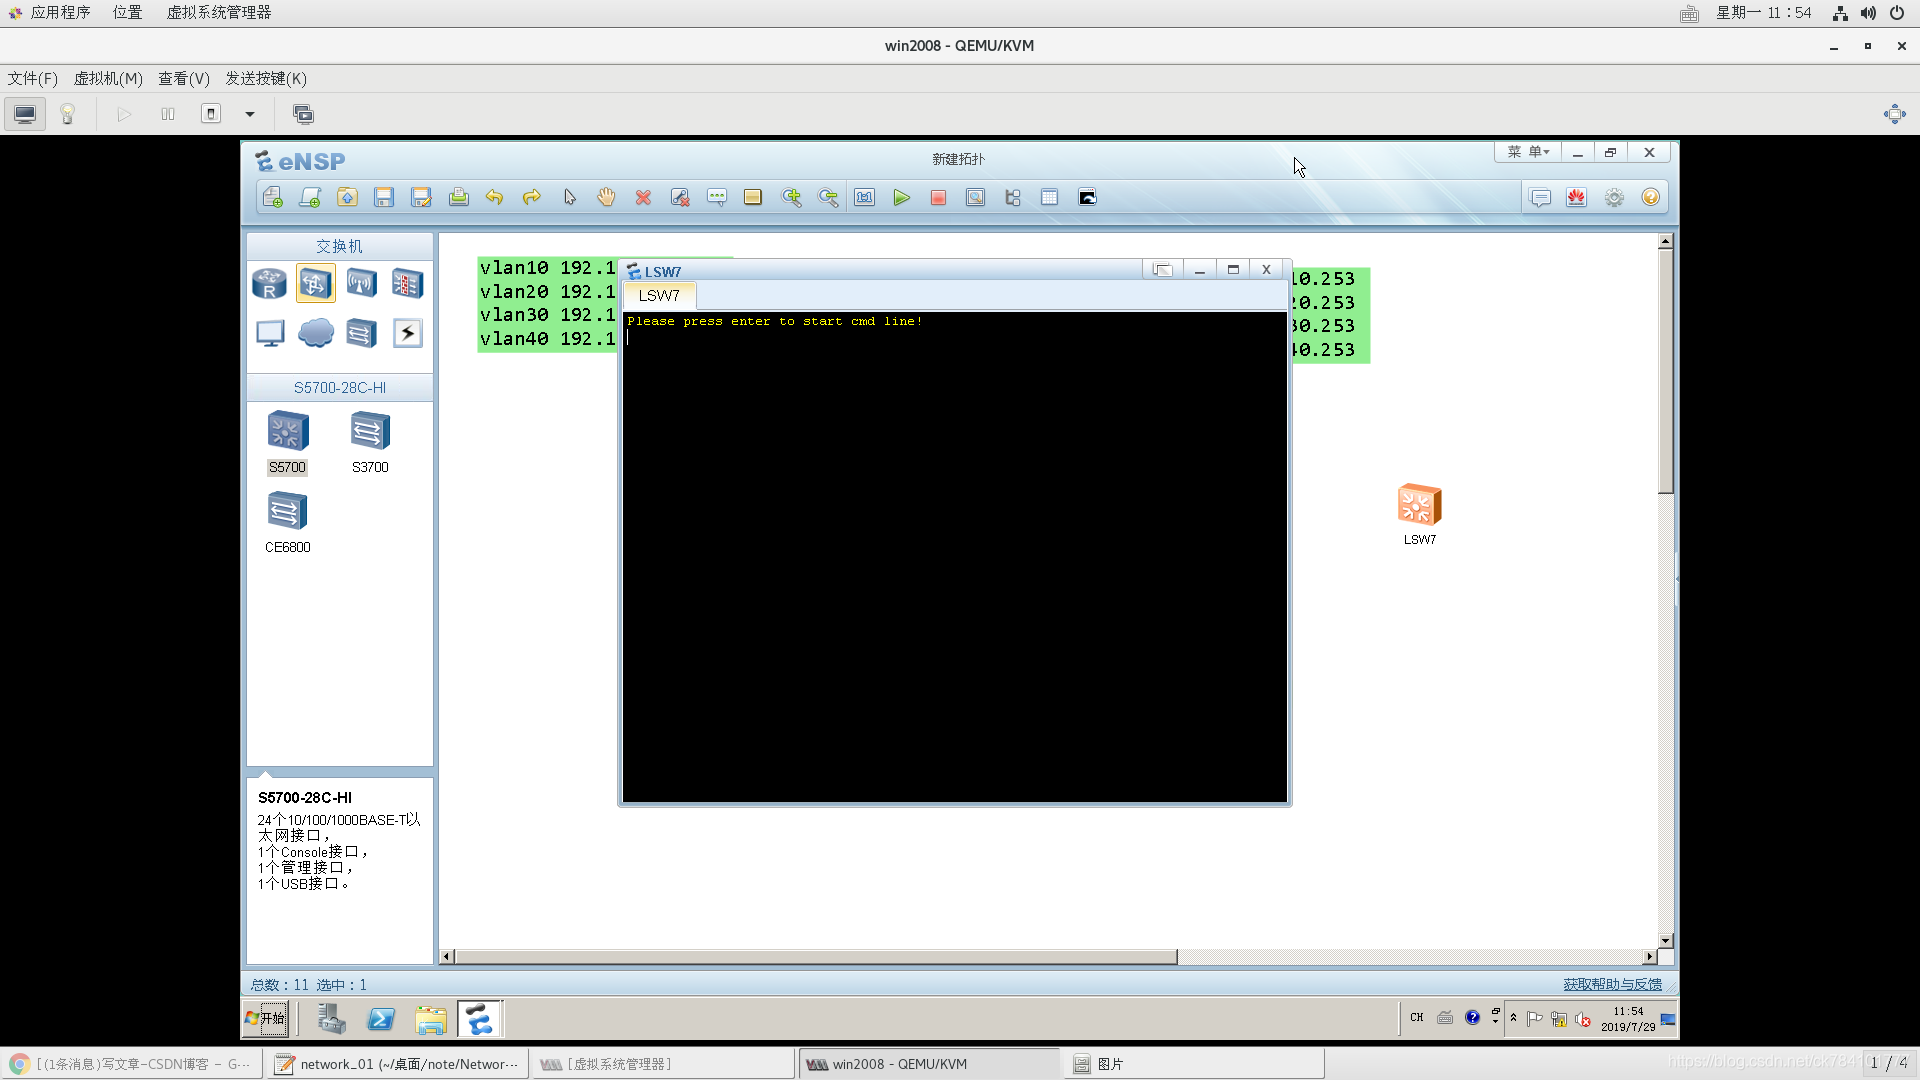The image size is (1920, 1080).
Task: Select the switch device category icon
Action: [315, 284]
